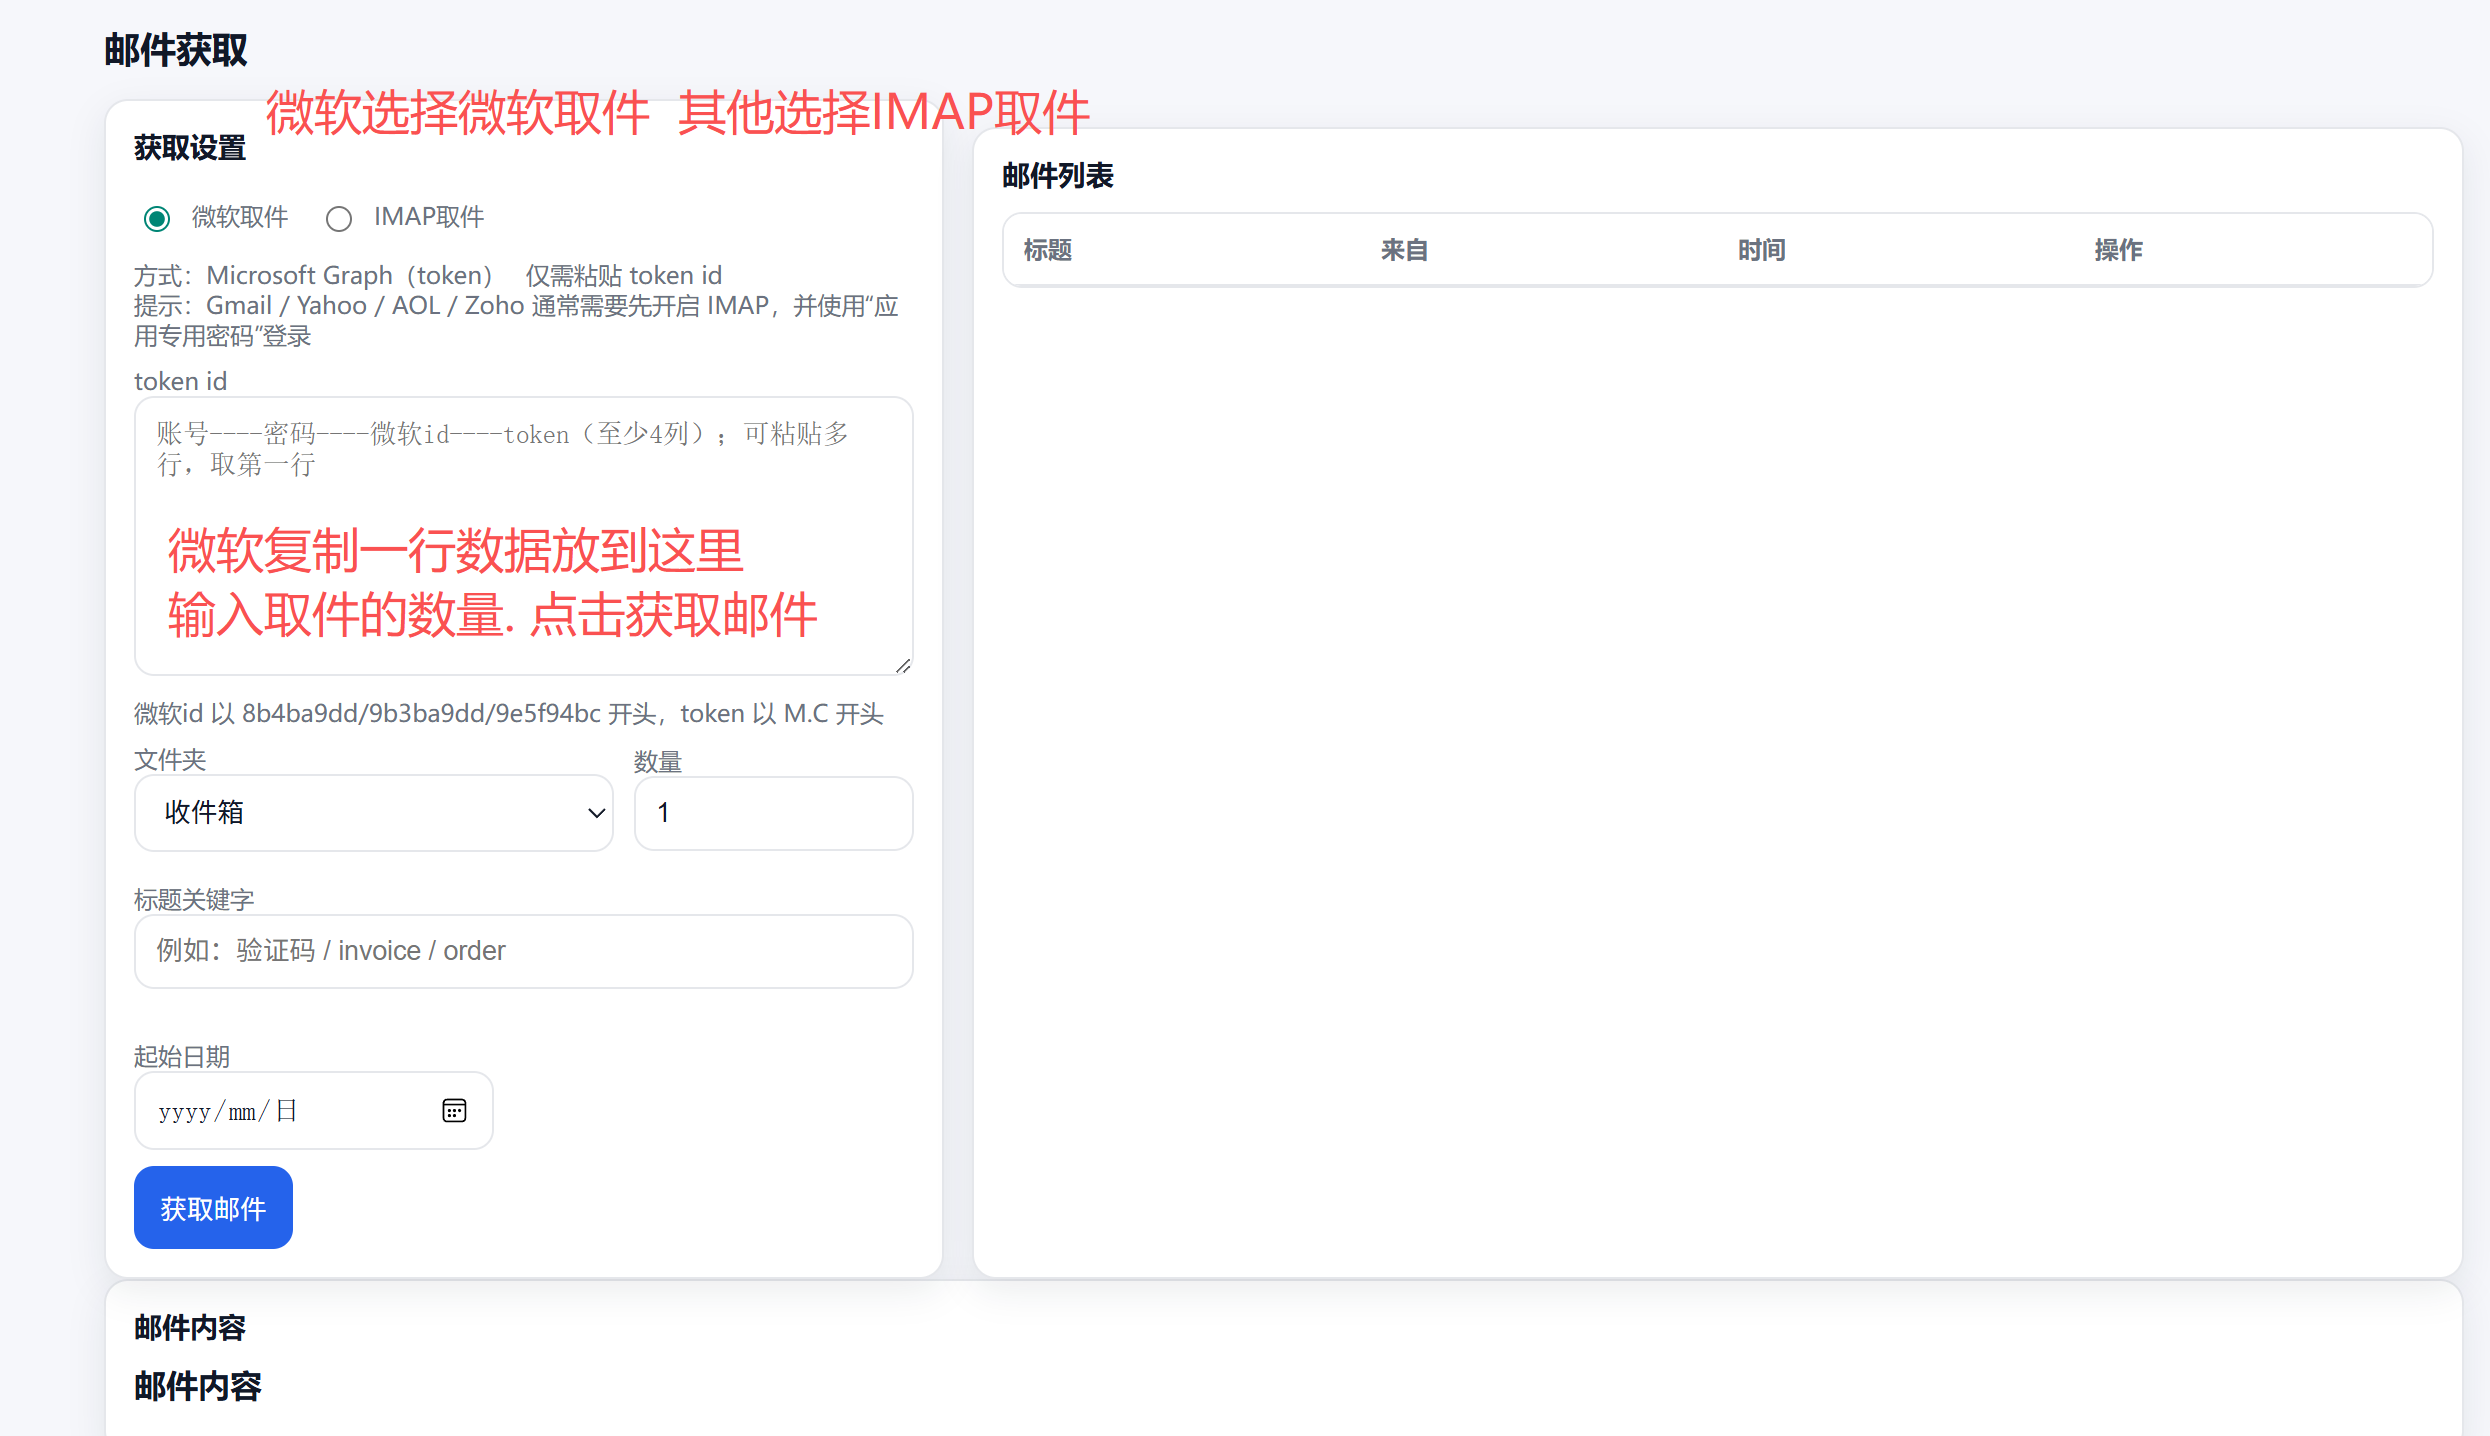Click the text starting 微软id 以 8b4ba9dd
Viewport: 2490px width, 1436px height.
(x=509, y=713)
